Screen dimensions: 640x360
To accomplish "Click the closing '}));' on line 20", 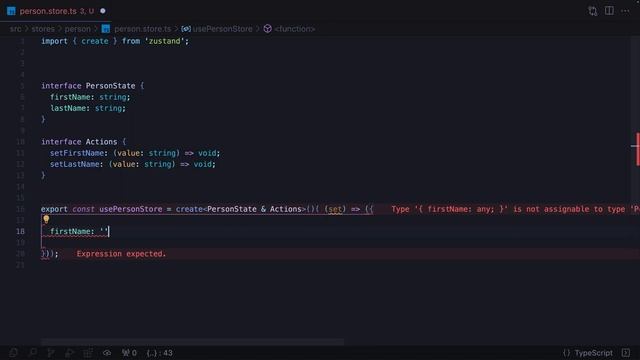I will point(49,253).
